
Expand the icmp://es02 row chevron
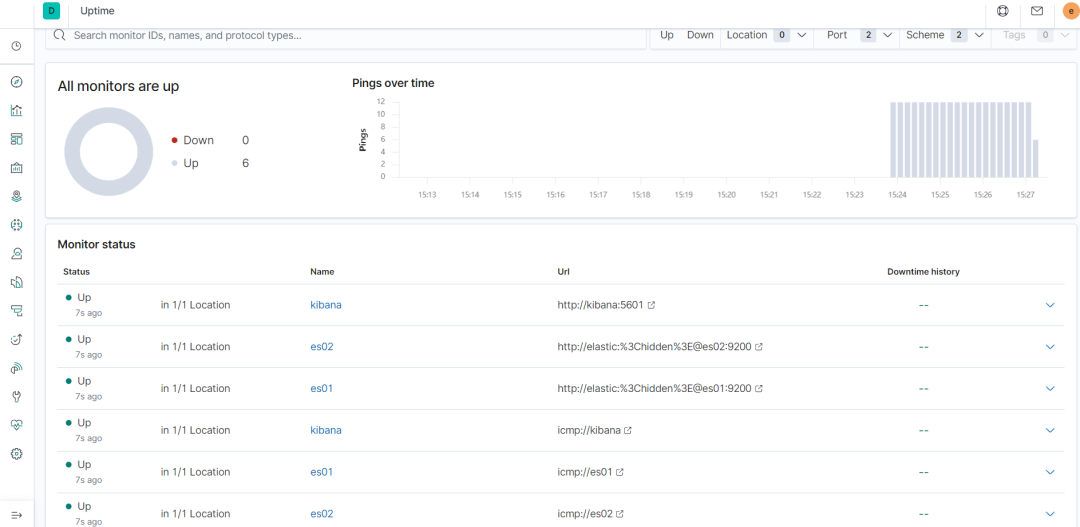click(1050, 514)
